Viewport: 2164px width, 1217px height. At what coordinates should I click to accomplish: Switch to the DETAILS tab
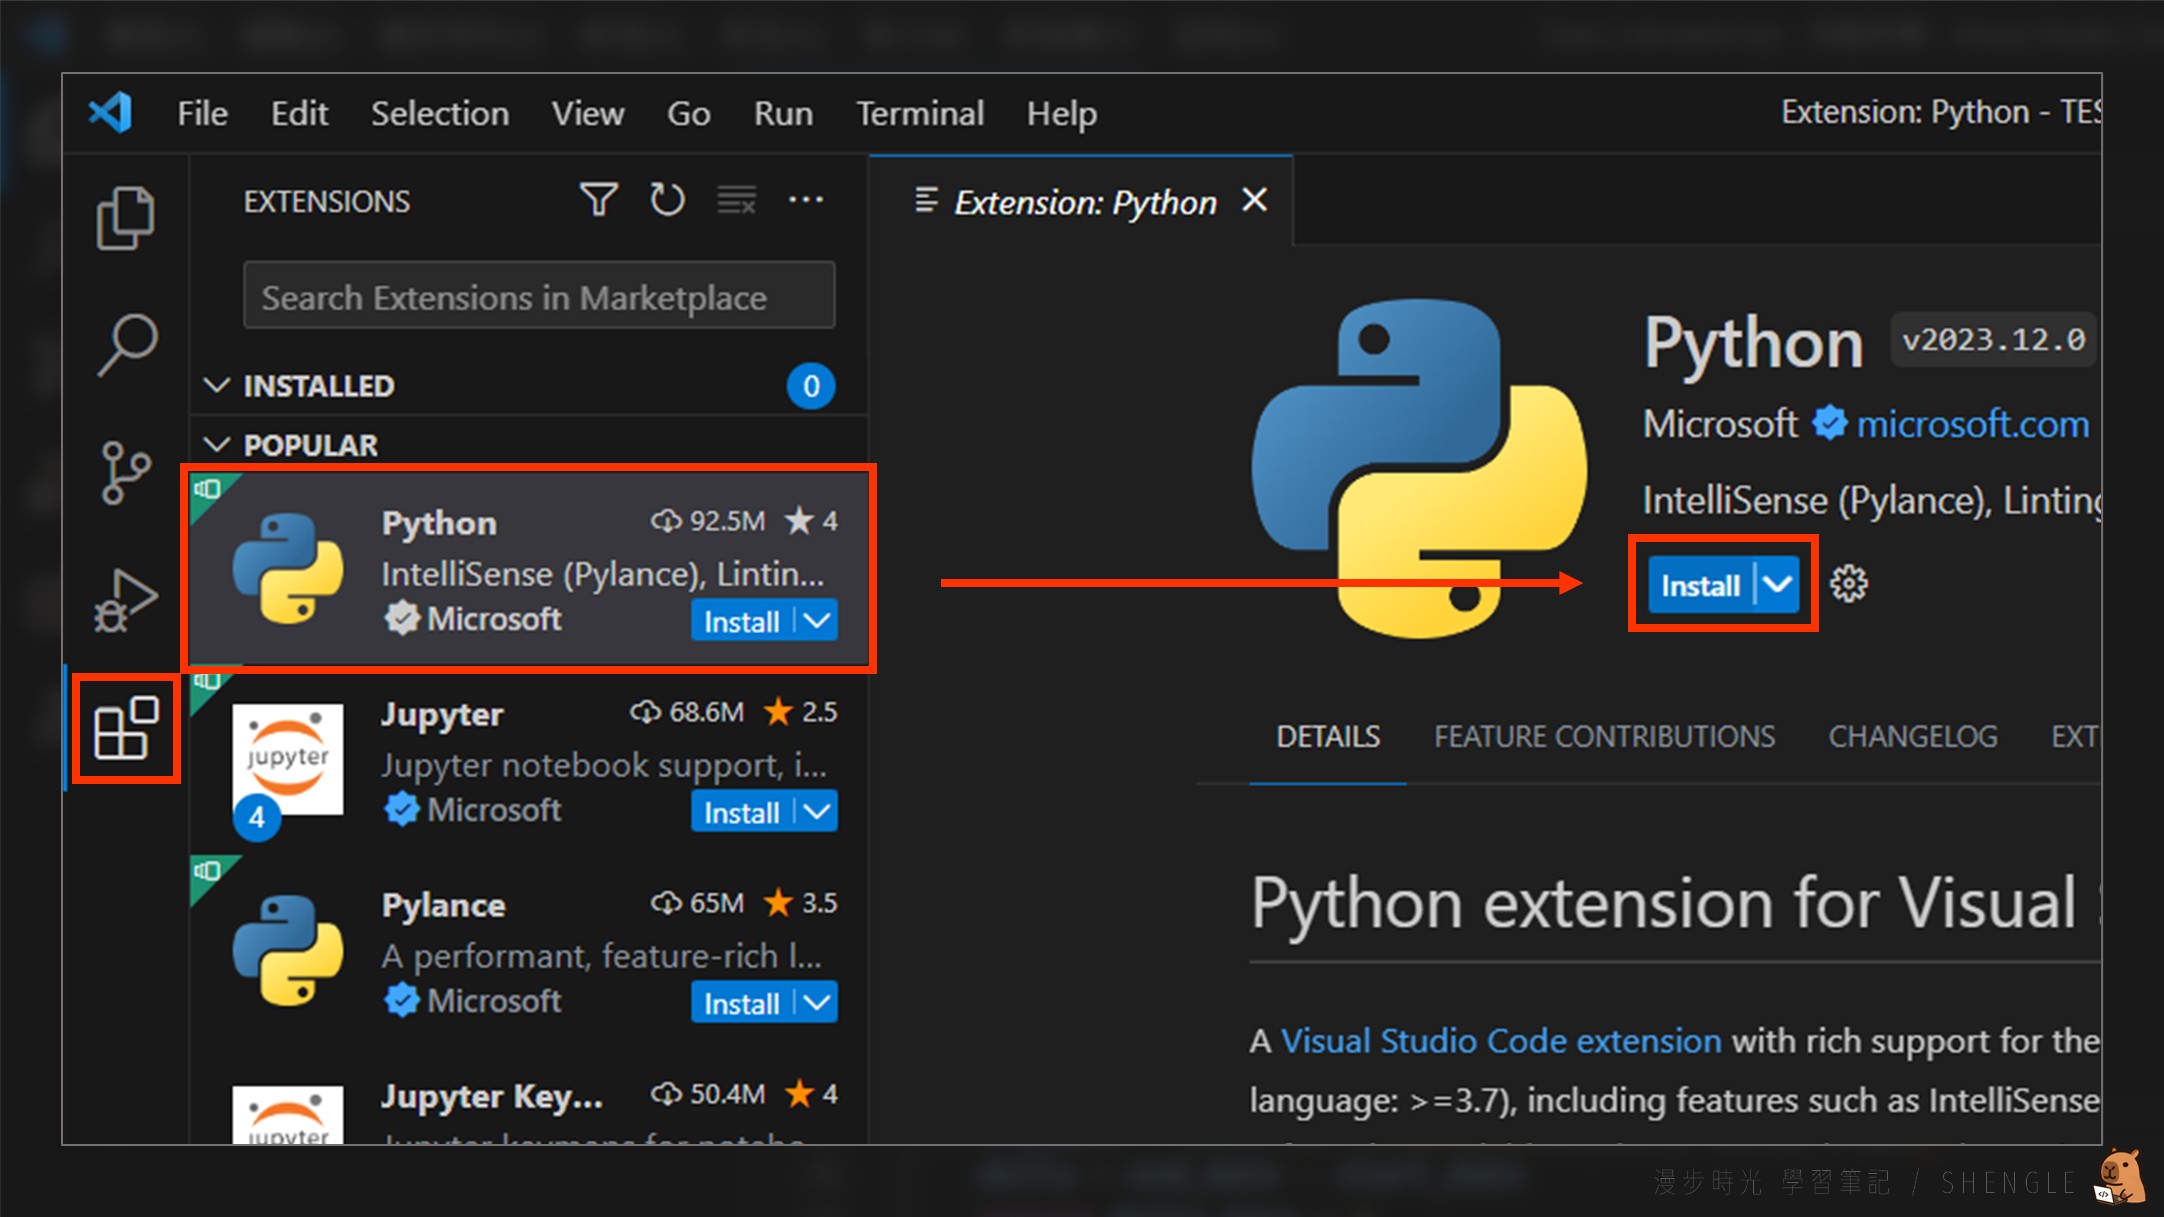(1328, 737)
